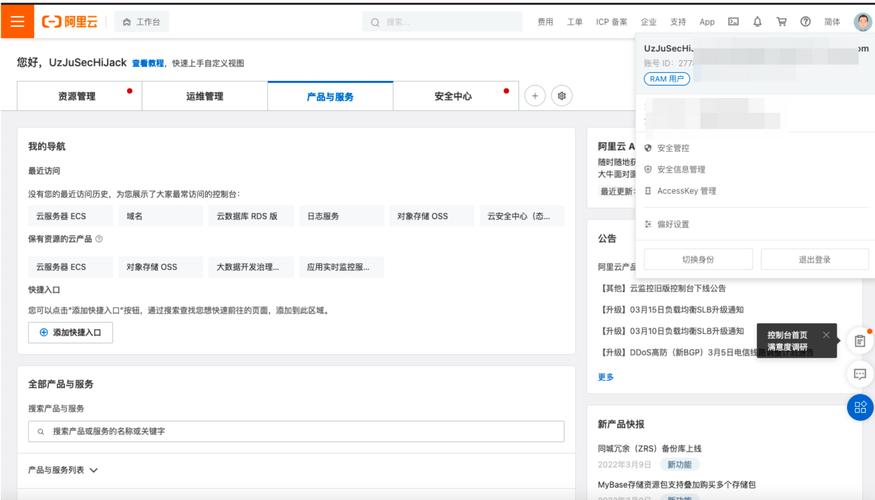Click the 更多 announcements link
The image size is (875, 500).
(x=605, y=377)
